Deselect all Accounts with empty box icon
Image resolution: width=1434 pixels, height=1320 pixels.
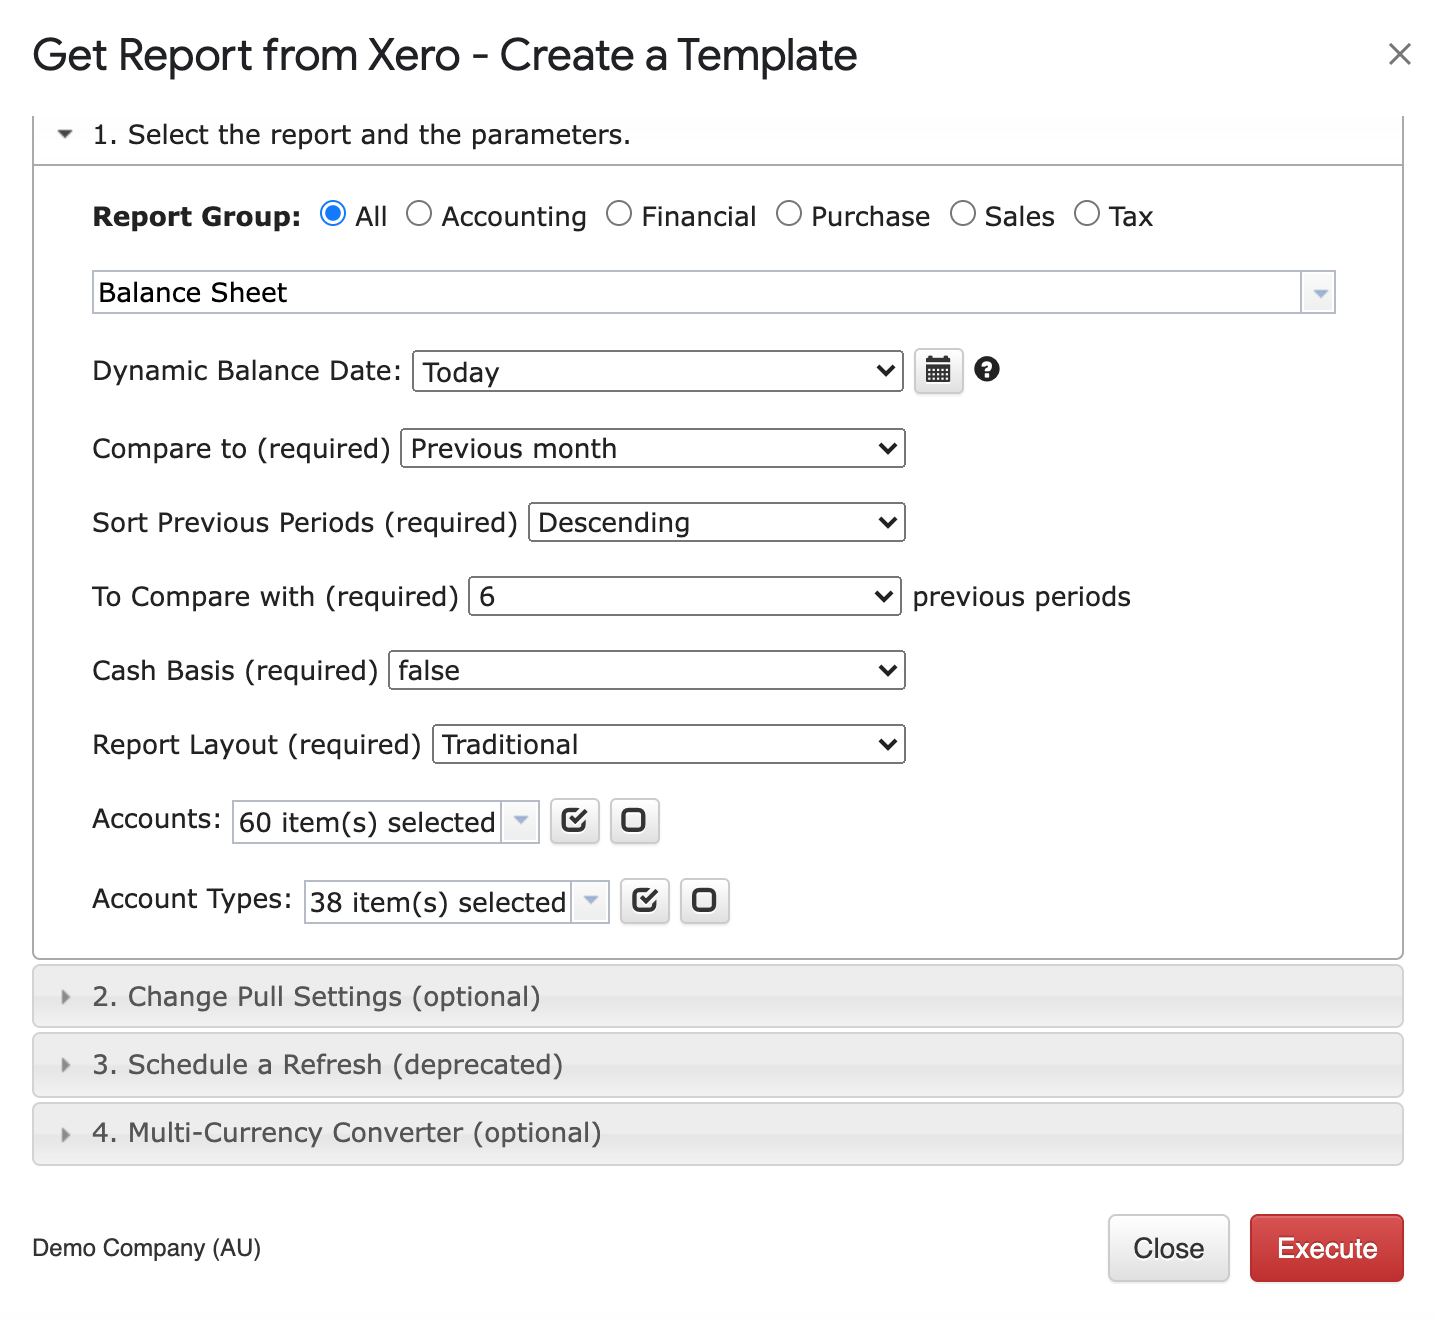click(634, 821)
